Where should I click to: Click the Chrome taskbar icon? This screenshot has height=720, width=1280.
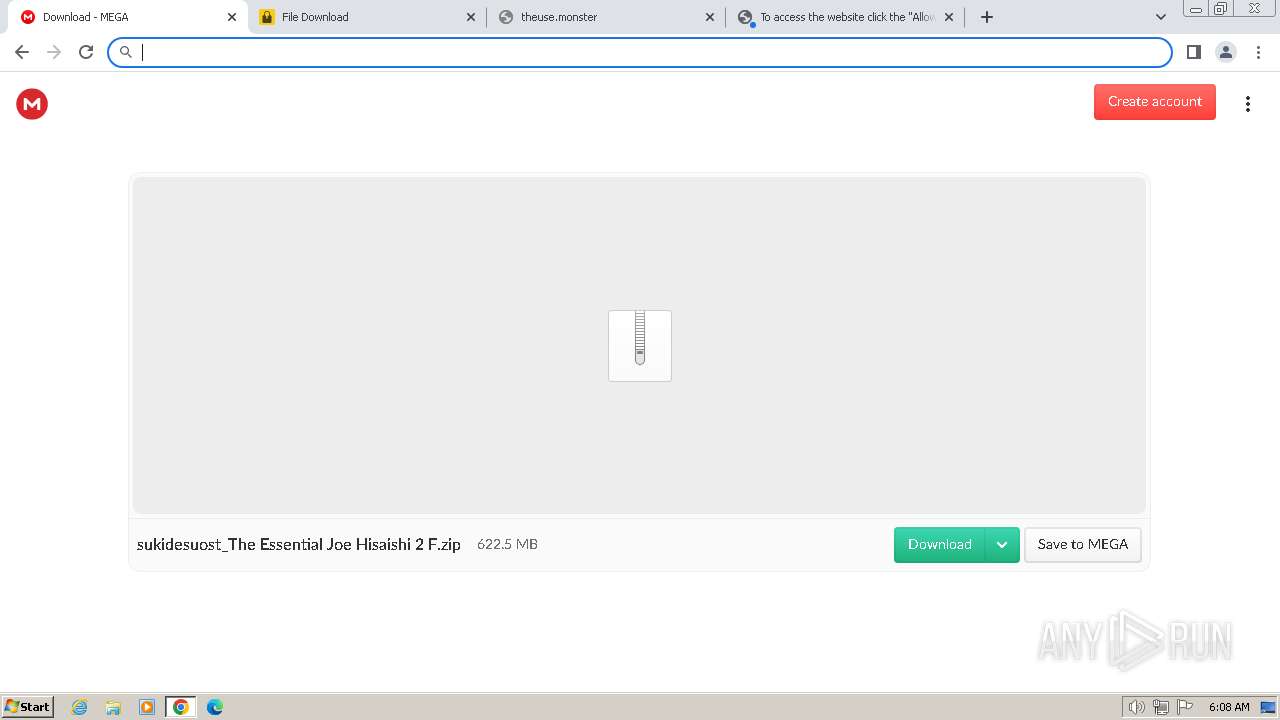181,707
